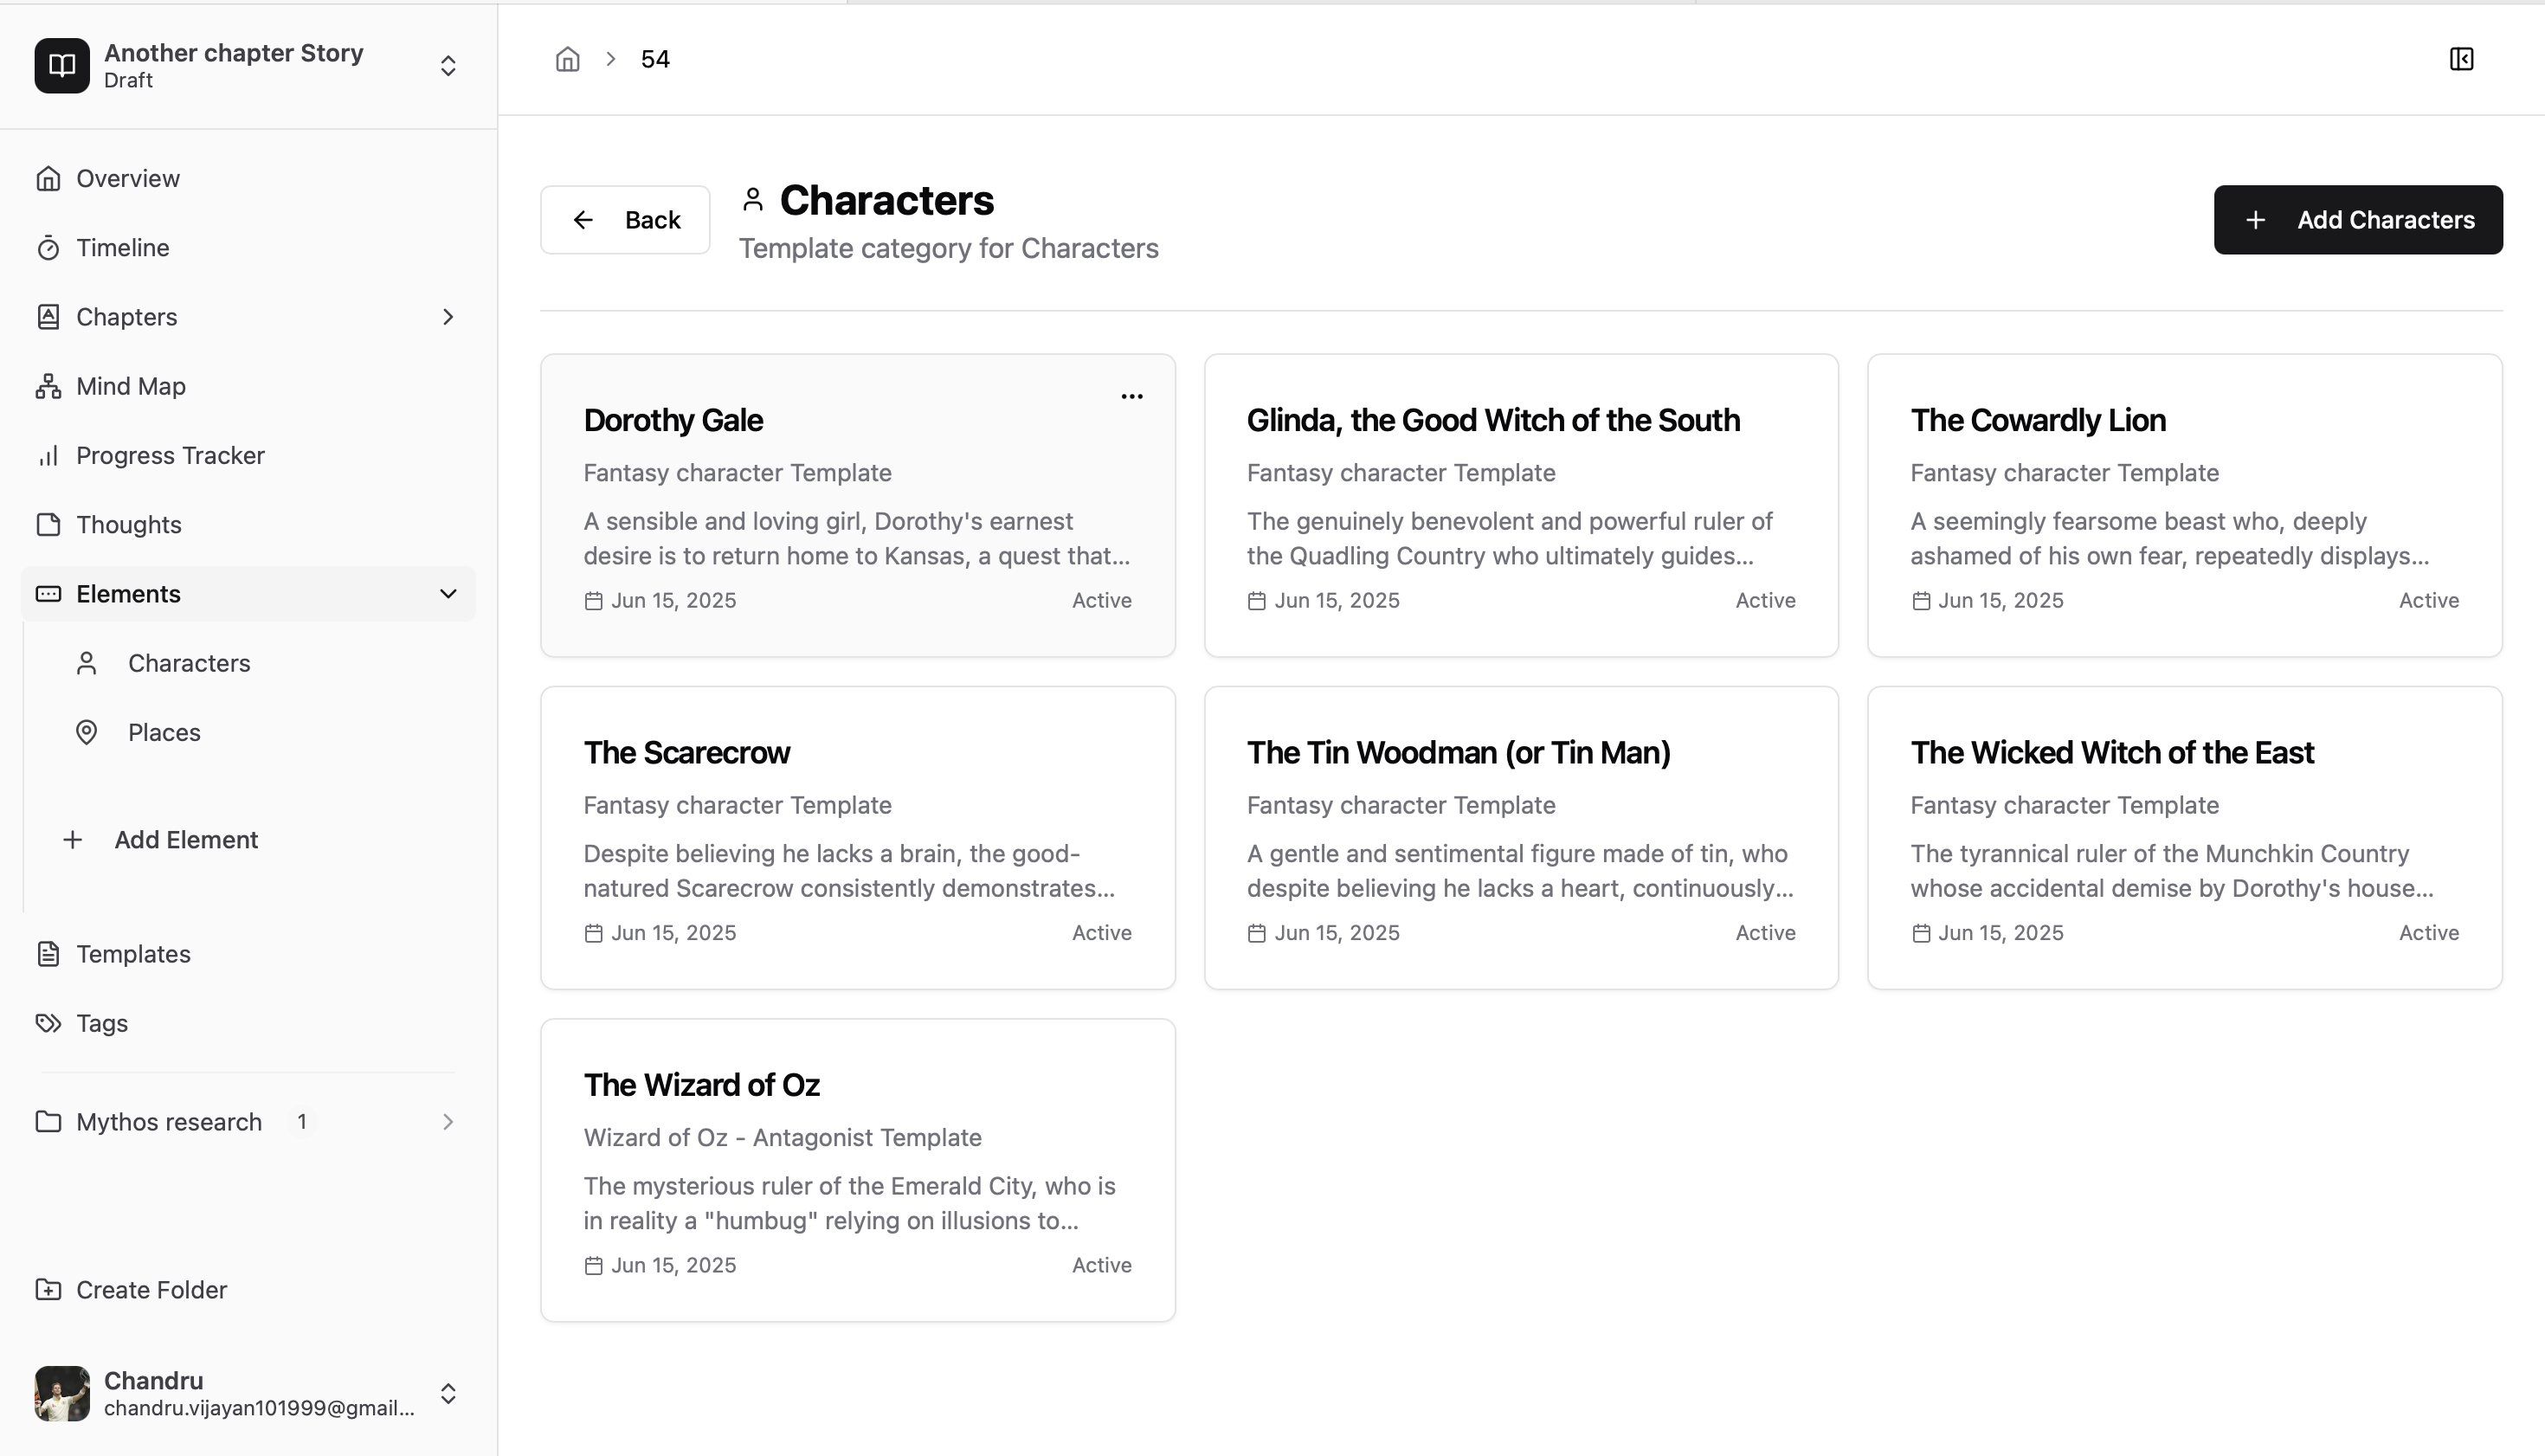This screenshot has width=2545, height=1456.
Task: Click 'Wizard of Oz - Antagonist Template' text
Action: point(782,1138)
